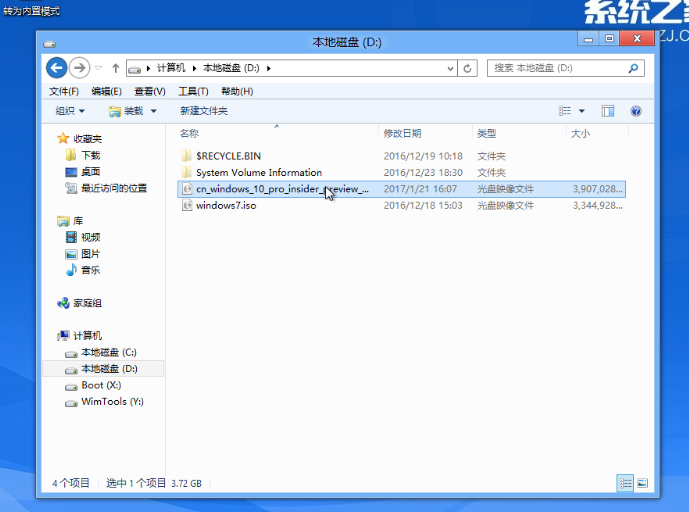This screenshot has width=689, height=512.
Task: Click the help question mark icon
Action: [x=636, y=111]
